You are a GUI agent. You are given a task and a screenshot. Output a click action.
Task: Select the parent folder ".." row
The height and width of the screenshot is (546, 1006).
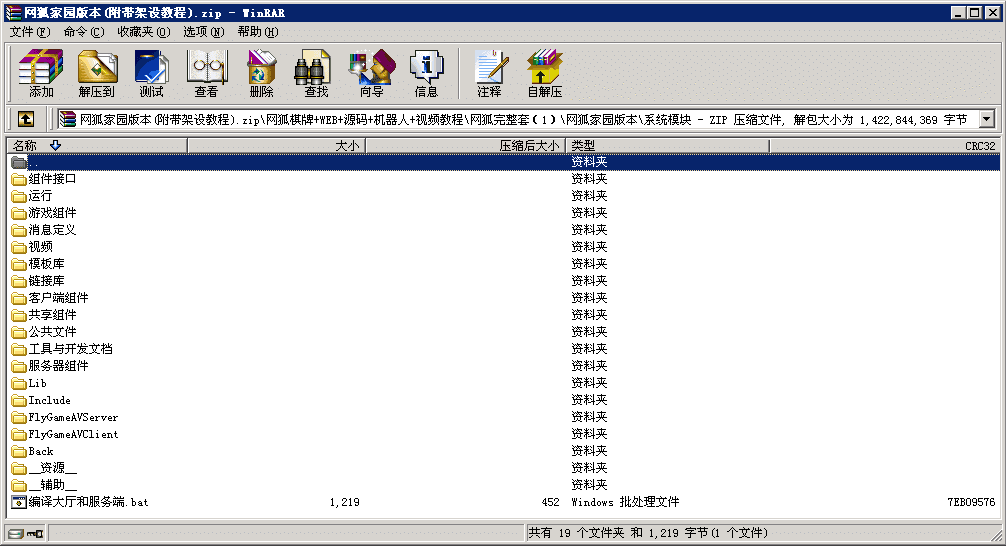pos(504,162)
